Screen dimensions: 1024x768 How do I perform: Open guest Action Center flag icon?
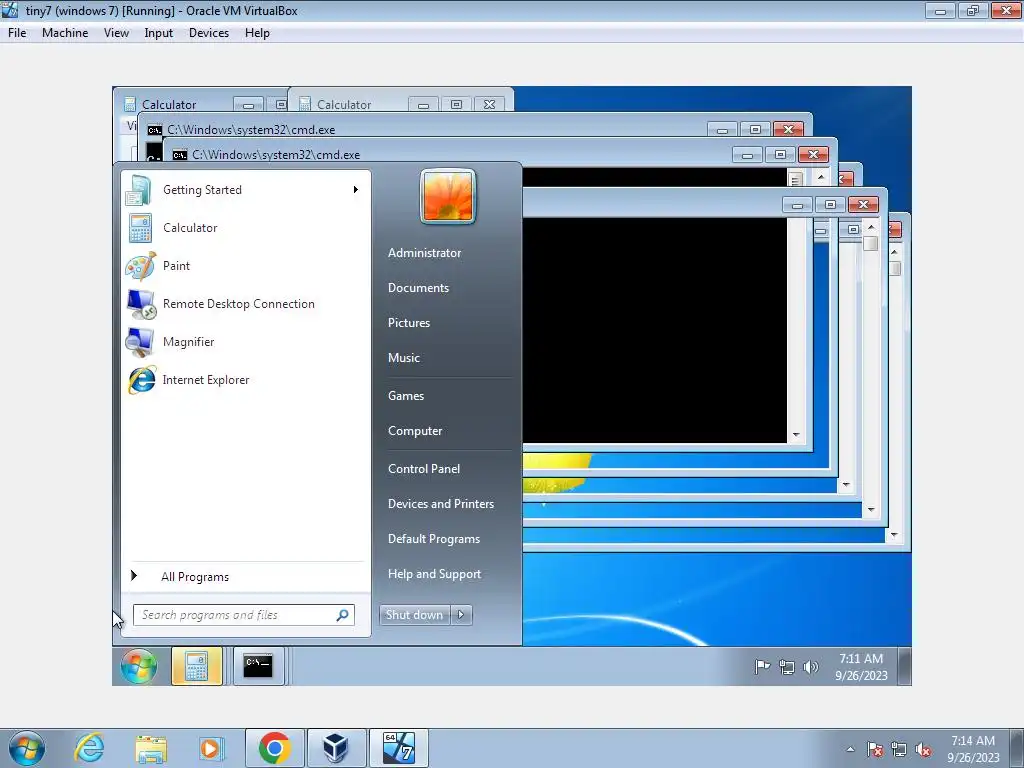tap(762, 667)
